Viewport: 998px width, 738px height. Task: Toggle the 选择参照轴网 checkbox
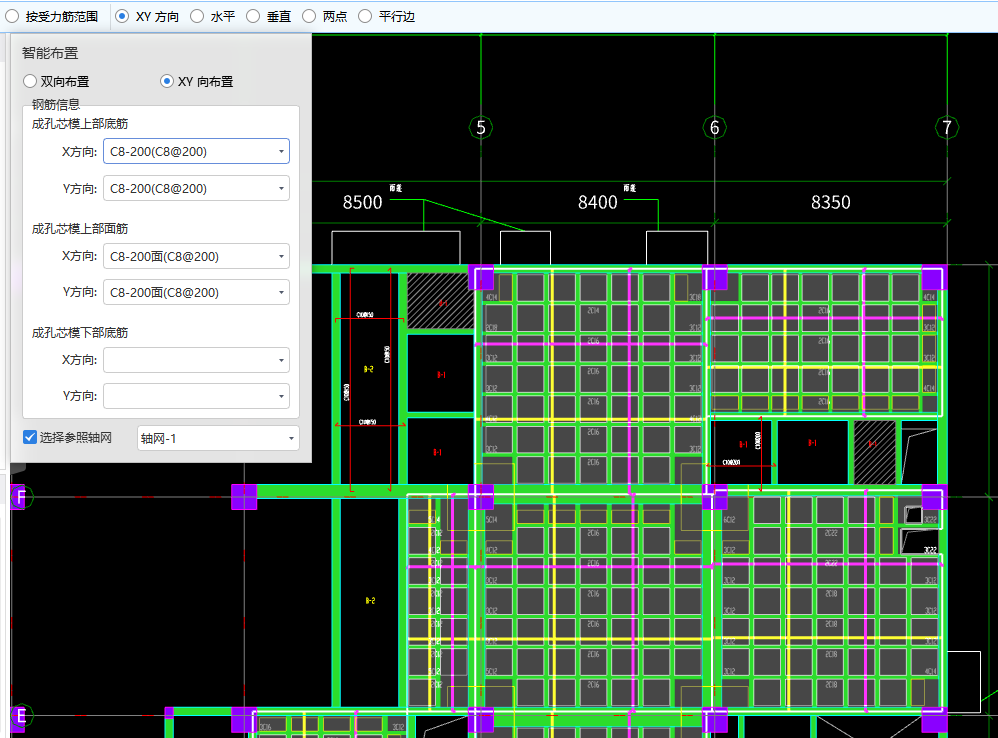point(30,437)
